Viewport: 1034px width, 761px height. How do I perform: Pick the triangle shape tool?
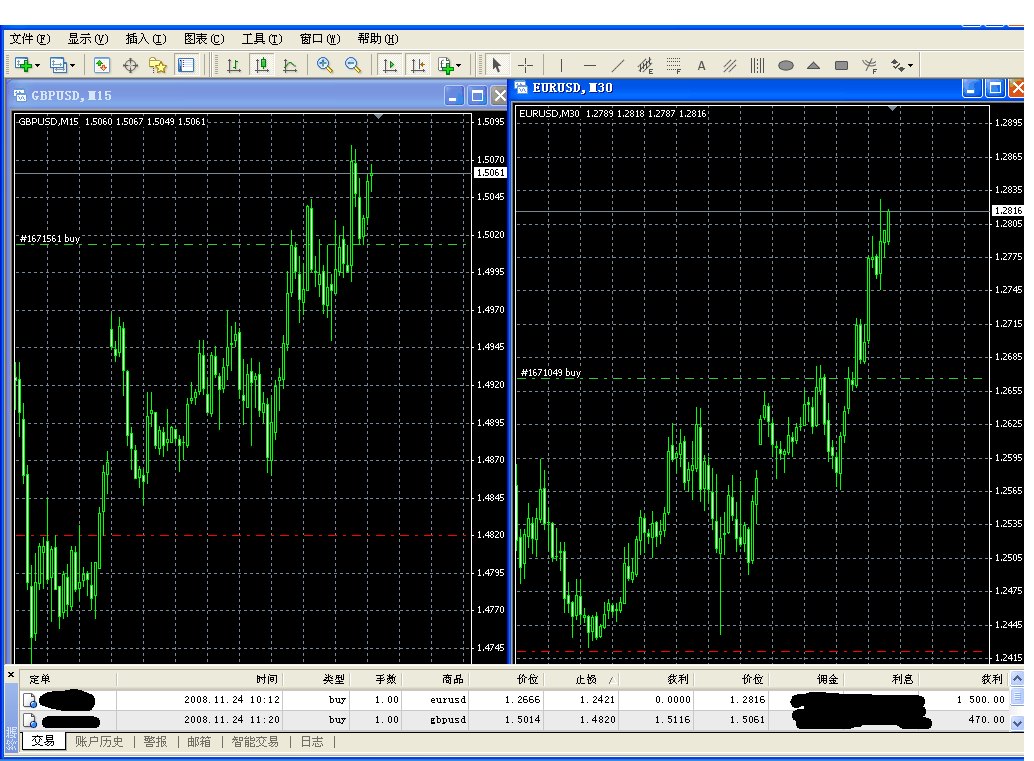point(814,66)
